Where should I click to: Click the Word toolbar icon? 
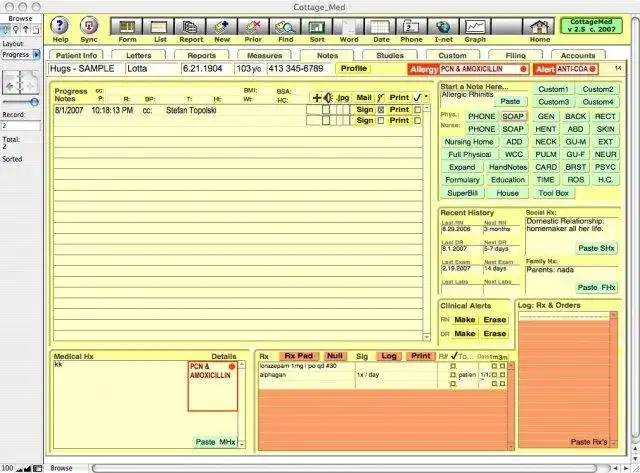[349, 27]
